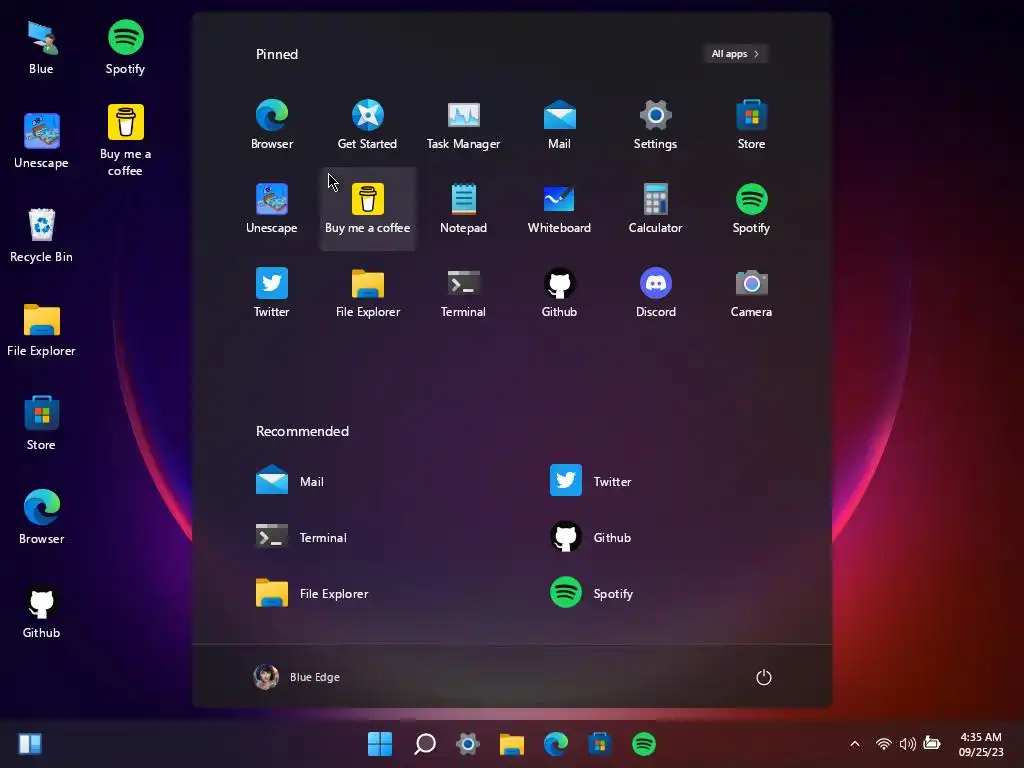This screenshot has height=768, width=1024.
Task: Click the power button in Start menu
Action: pos(763,677)
